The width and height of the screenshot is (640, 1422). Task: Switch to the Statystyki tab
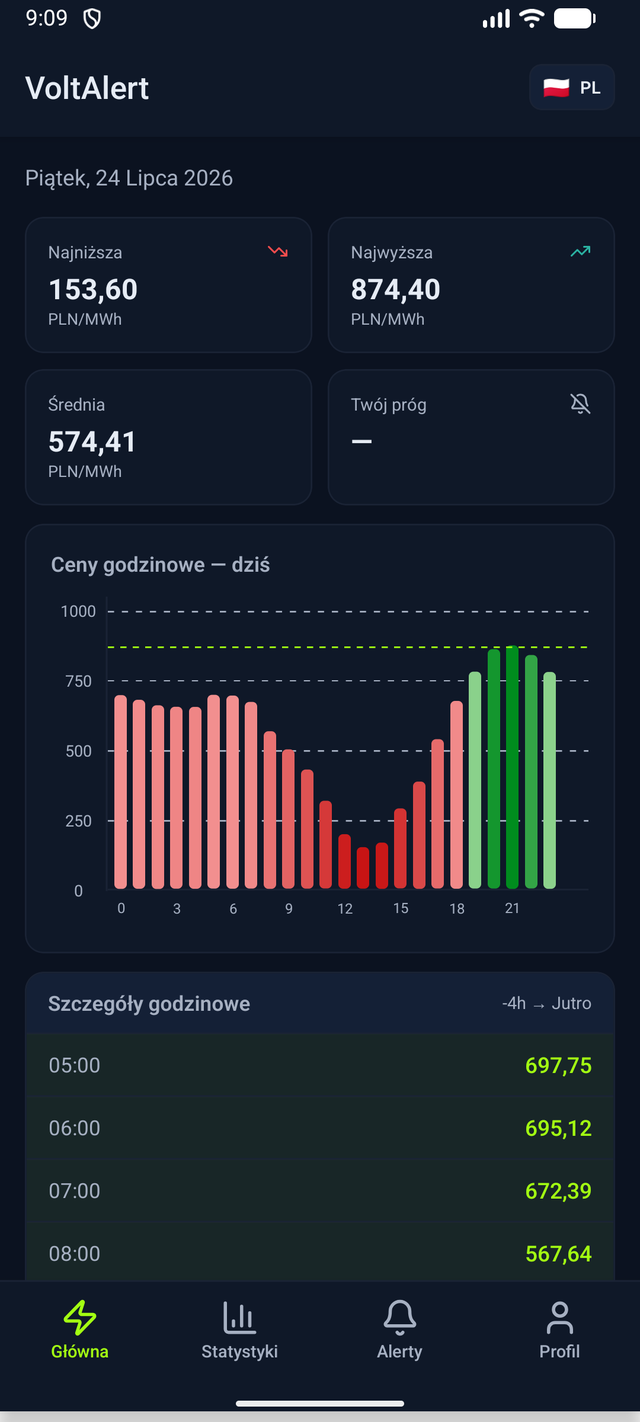[240, 1330]
